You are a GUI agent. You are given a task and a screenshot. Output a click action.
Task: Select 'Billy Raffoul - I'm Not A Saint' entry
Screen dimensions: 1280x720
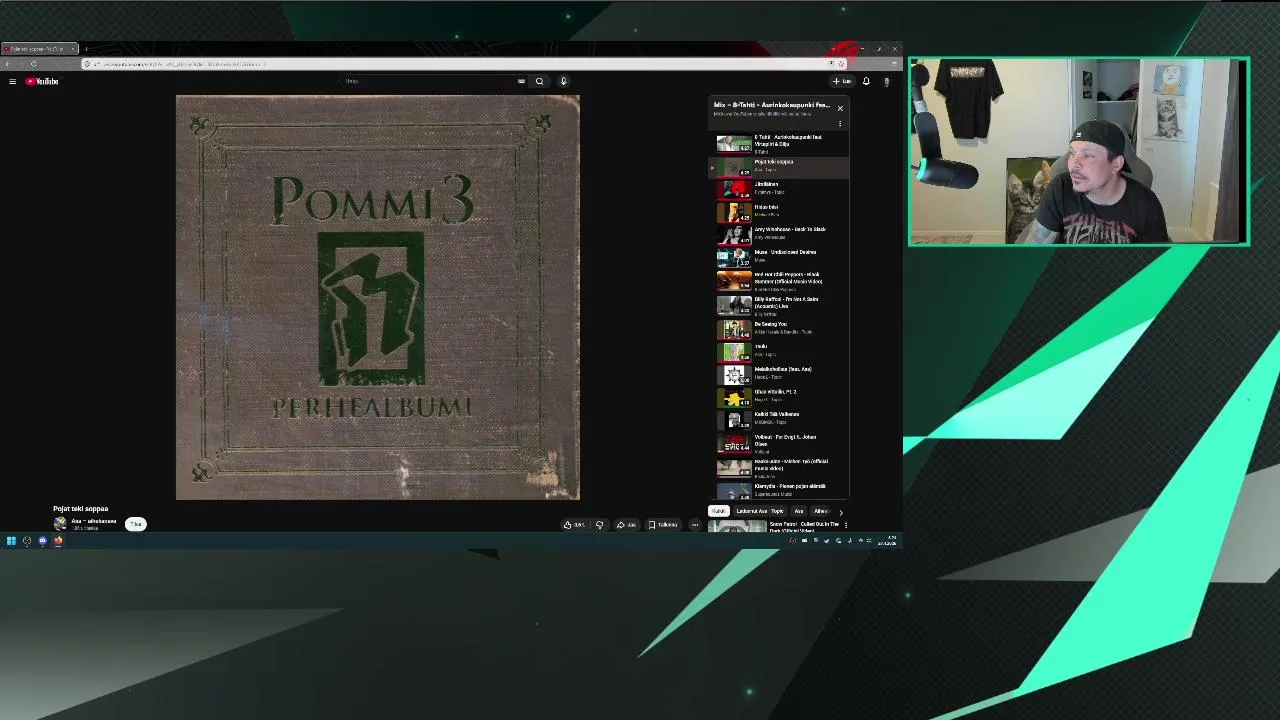[x=780, y=305]
